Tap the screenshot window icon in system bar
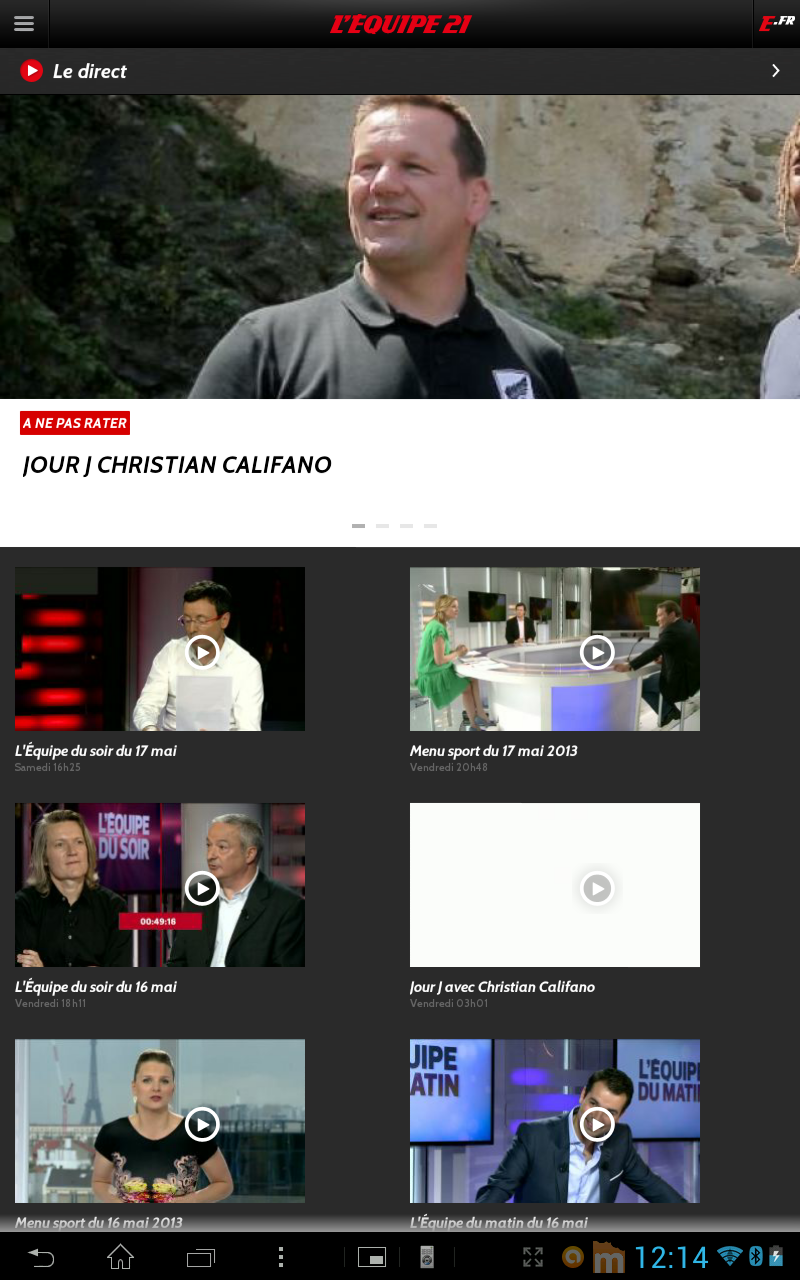800x1280 pixels. 372,1258
